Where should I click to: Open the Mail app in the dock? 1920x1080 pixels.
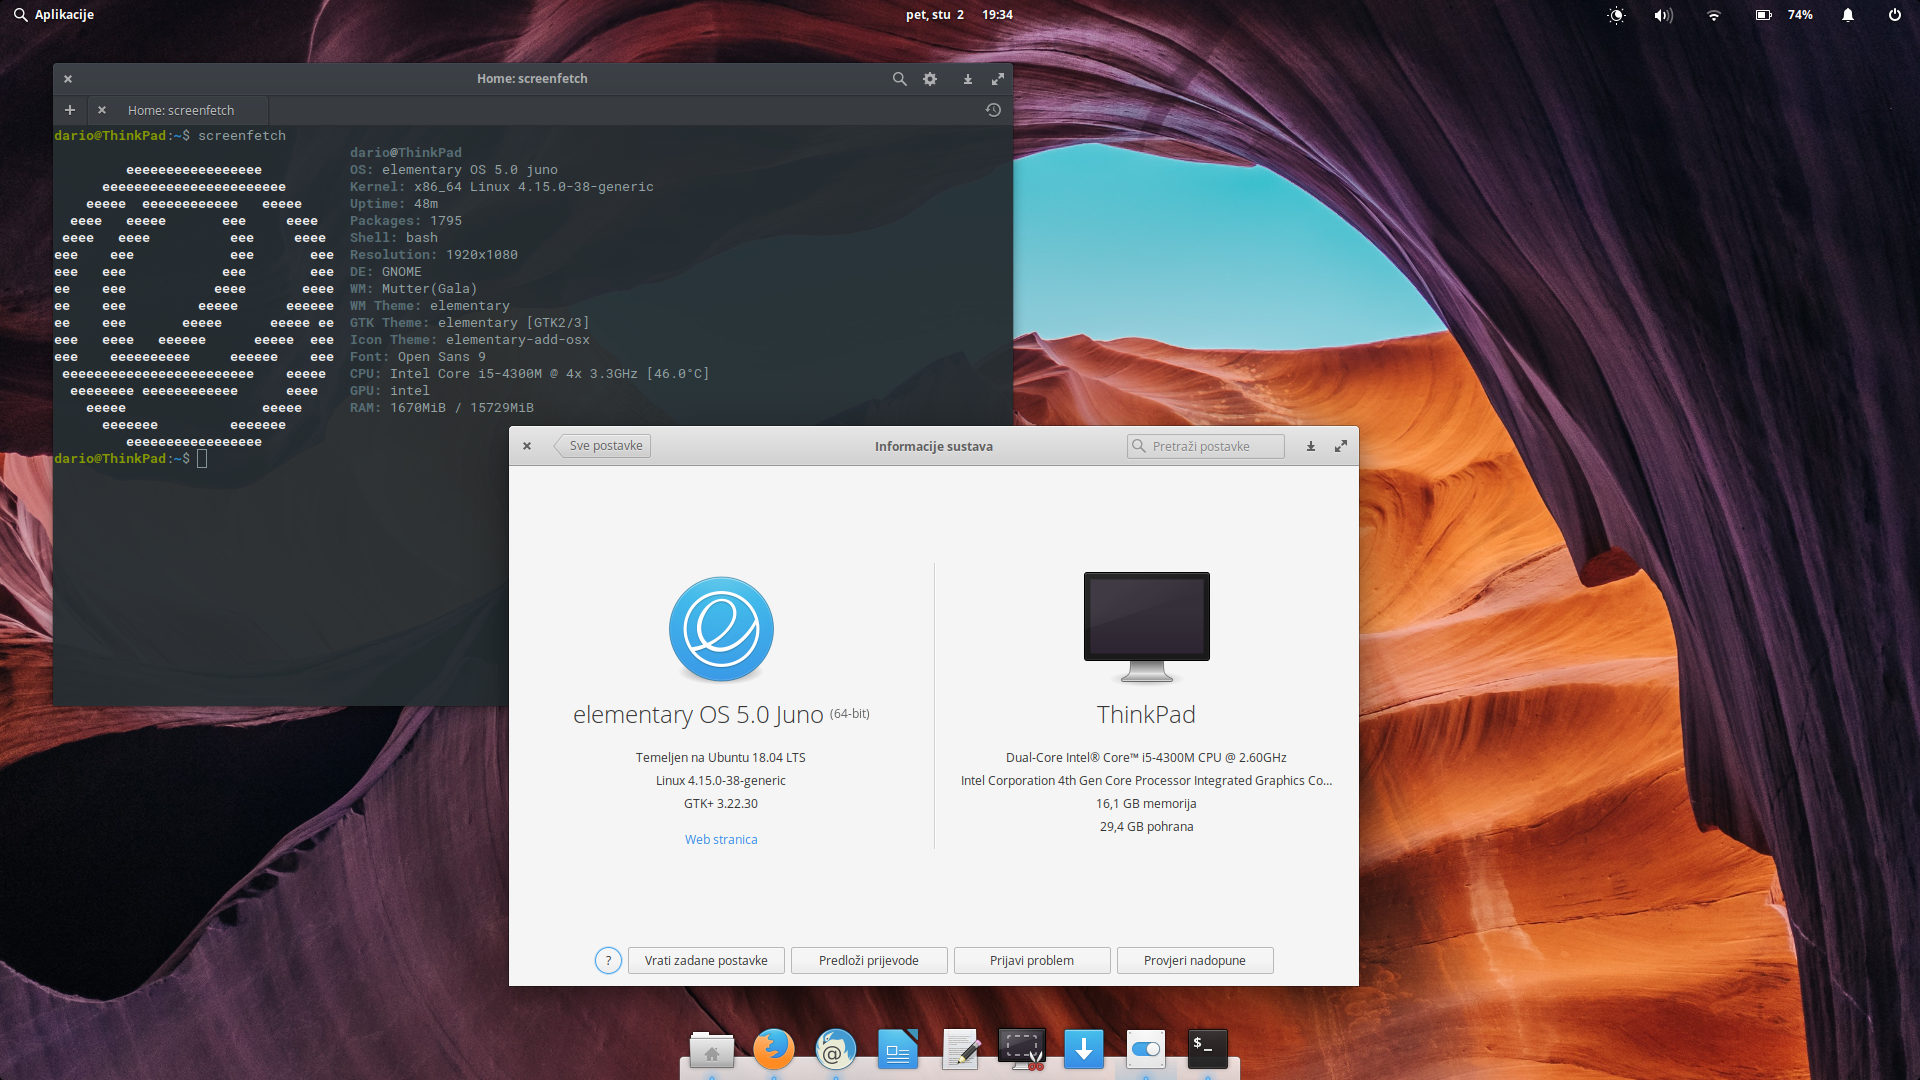coord(836,1050)
